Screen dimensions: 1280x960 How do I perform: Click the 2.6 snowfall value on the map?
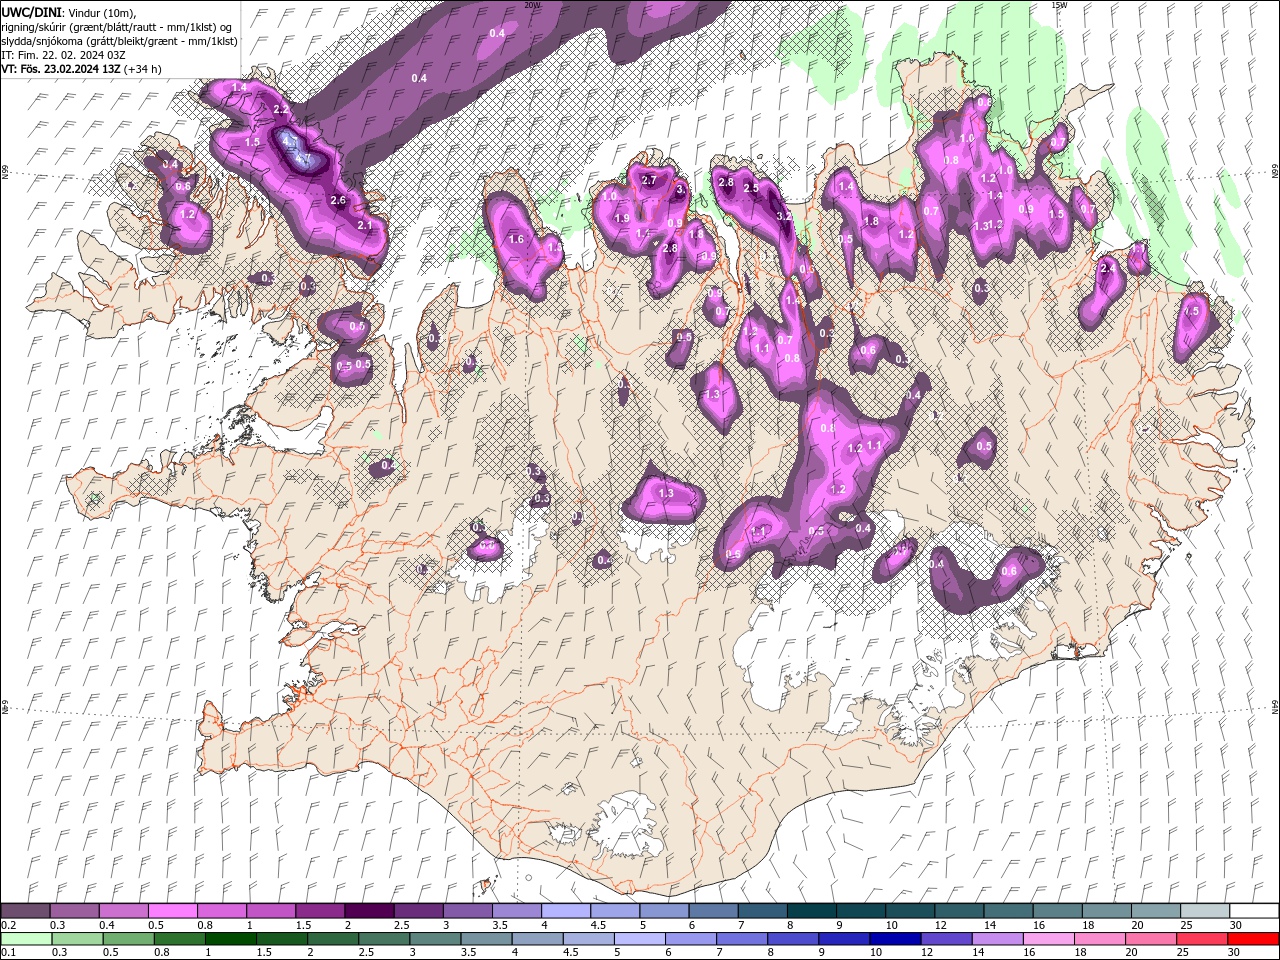337,201
